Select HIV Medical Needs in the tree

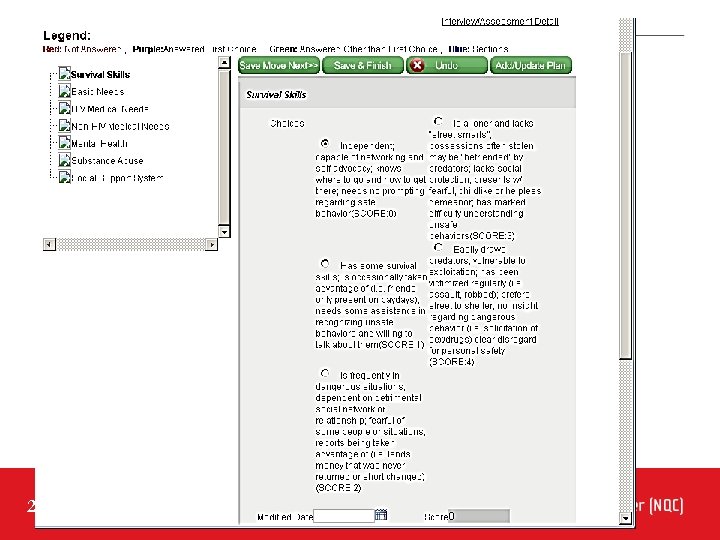pos(110,109)
